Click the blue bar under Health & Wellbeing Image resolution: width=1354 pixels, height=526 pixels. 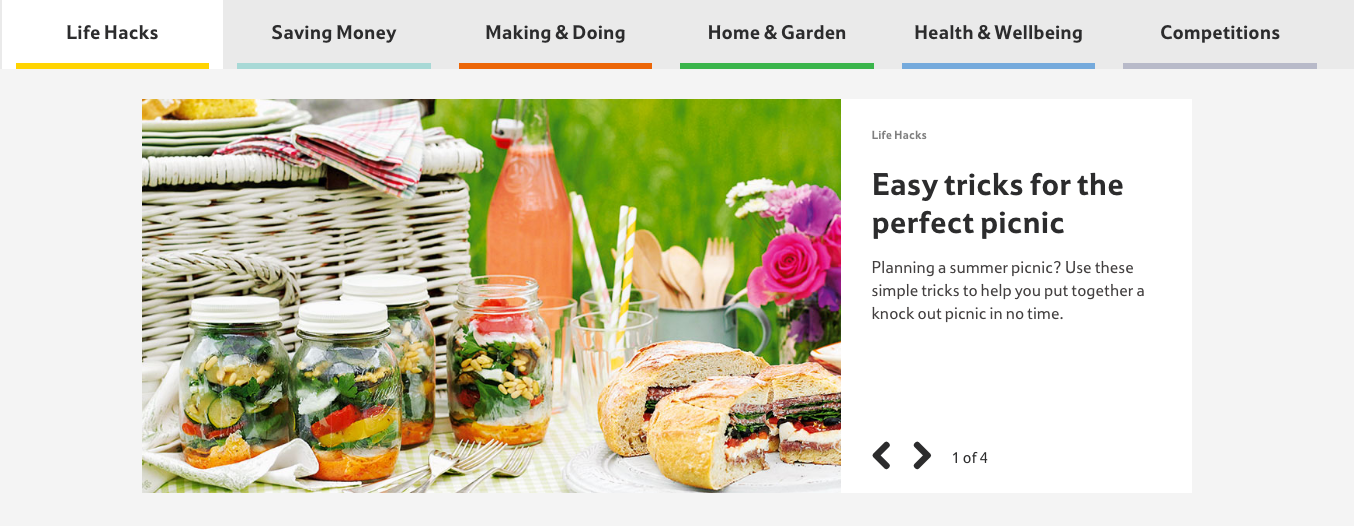click(998, 66)
